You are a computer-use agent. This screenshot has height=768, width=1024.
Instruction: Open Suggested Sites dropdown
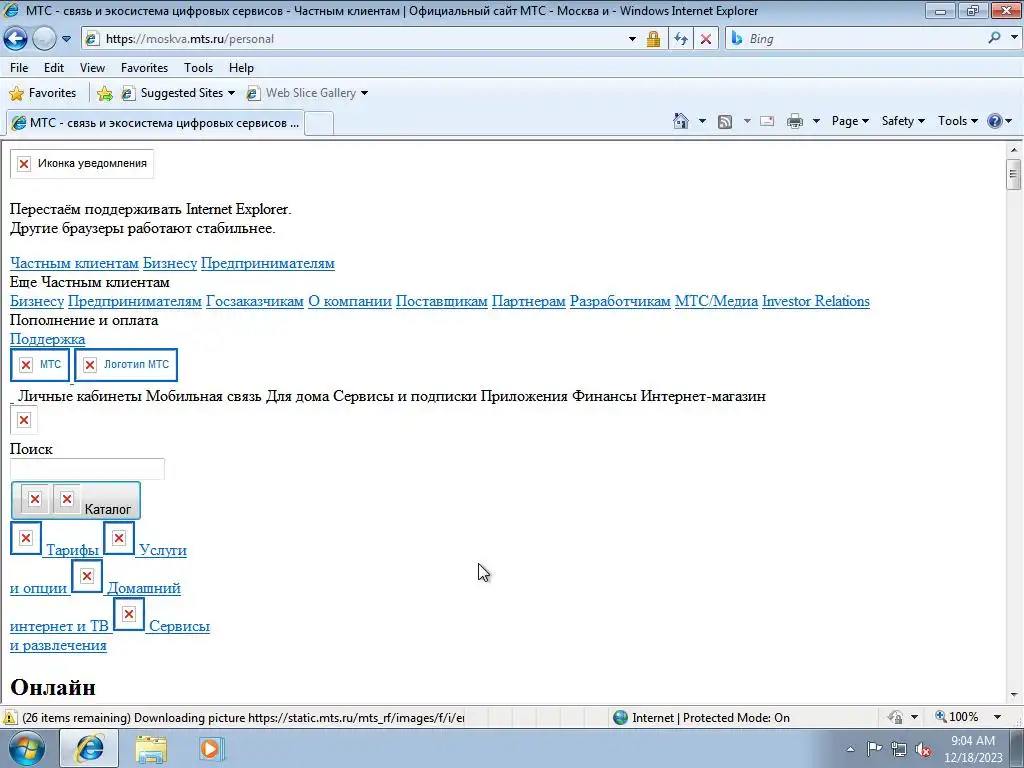tap(178, 93)
